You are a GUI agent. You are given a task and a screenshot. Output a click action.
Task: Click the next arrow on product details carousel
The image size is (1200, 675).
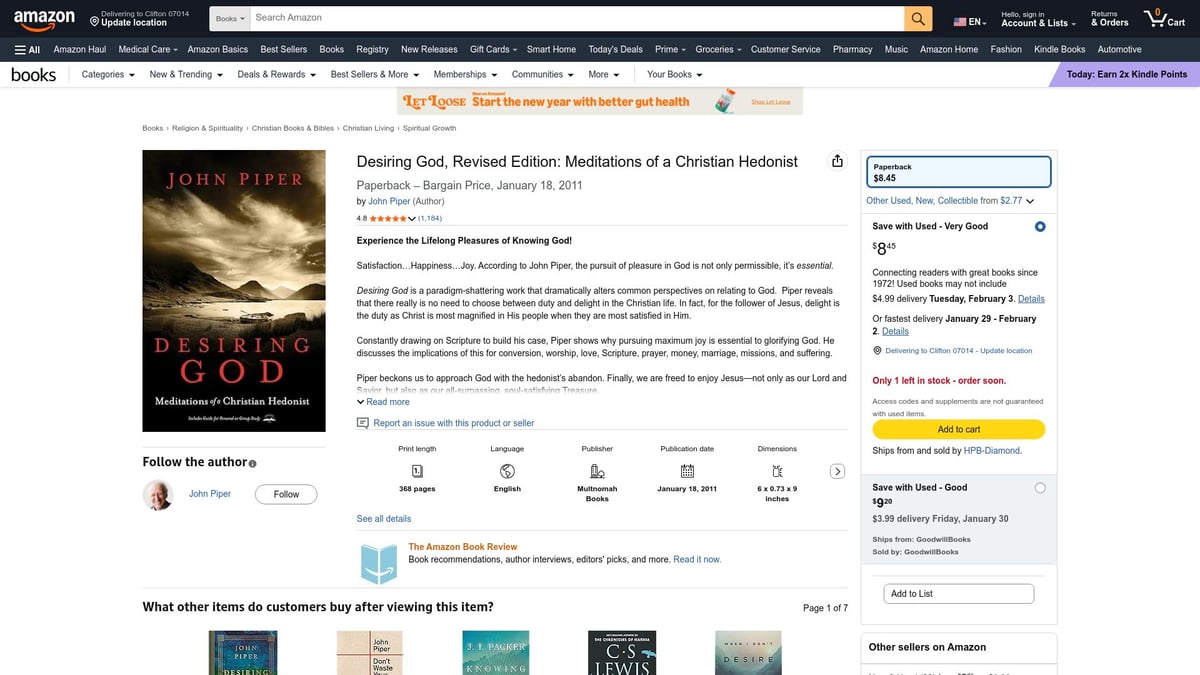point(837,470)
